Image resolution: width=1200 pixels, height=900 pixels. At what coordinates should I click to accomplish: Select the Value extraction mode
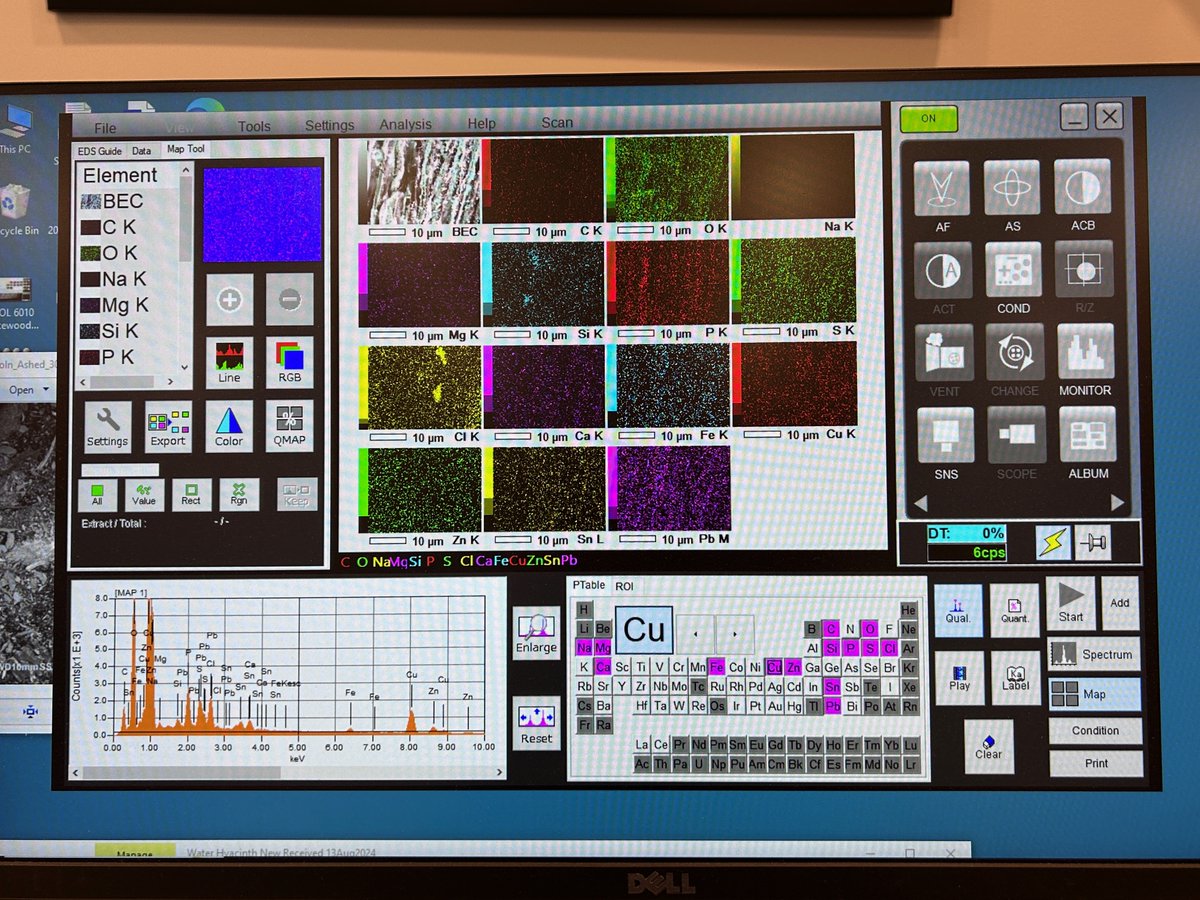pos(144,494)
